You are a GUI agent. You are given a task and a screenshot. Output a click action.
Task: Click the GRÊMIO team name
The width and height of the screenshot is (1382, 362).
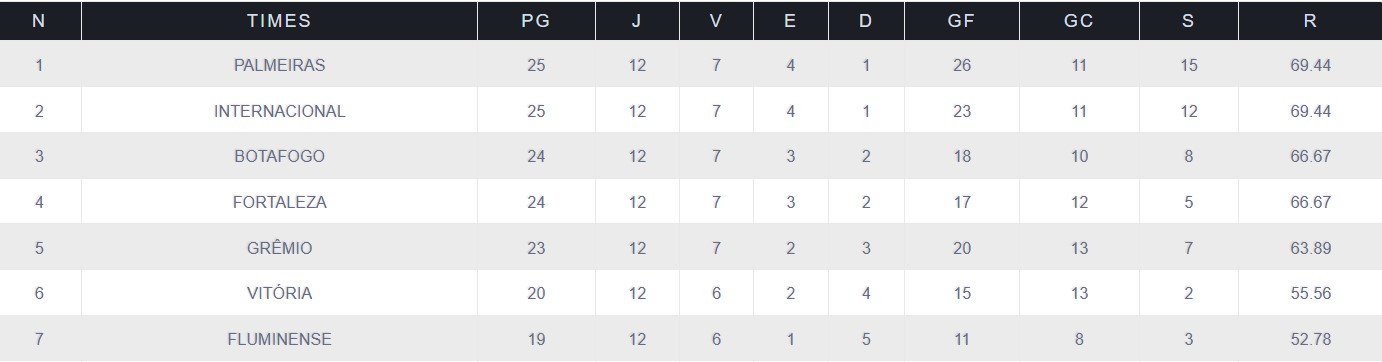point(279,248)
